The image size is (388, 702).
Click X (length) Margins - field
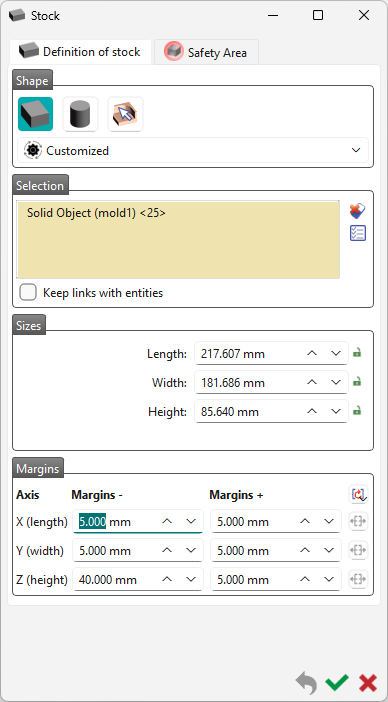click(138, 522)
